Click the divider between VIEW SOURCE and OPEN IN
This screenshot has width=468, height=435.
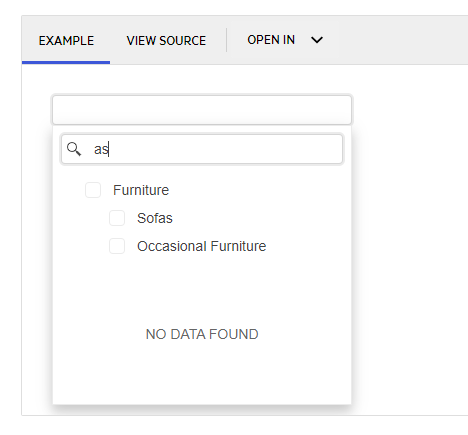227,40
